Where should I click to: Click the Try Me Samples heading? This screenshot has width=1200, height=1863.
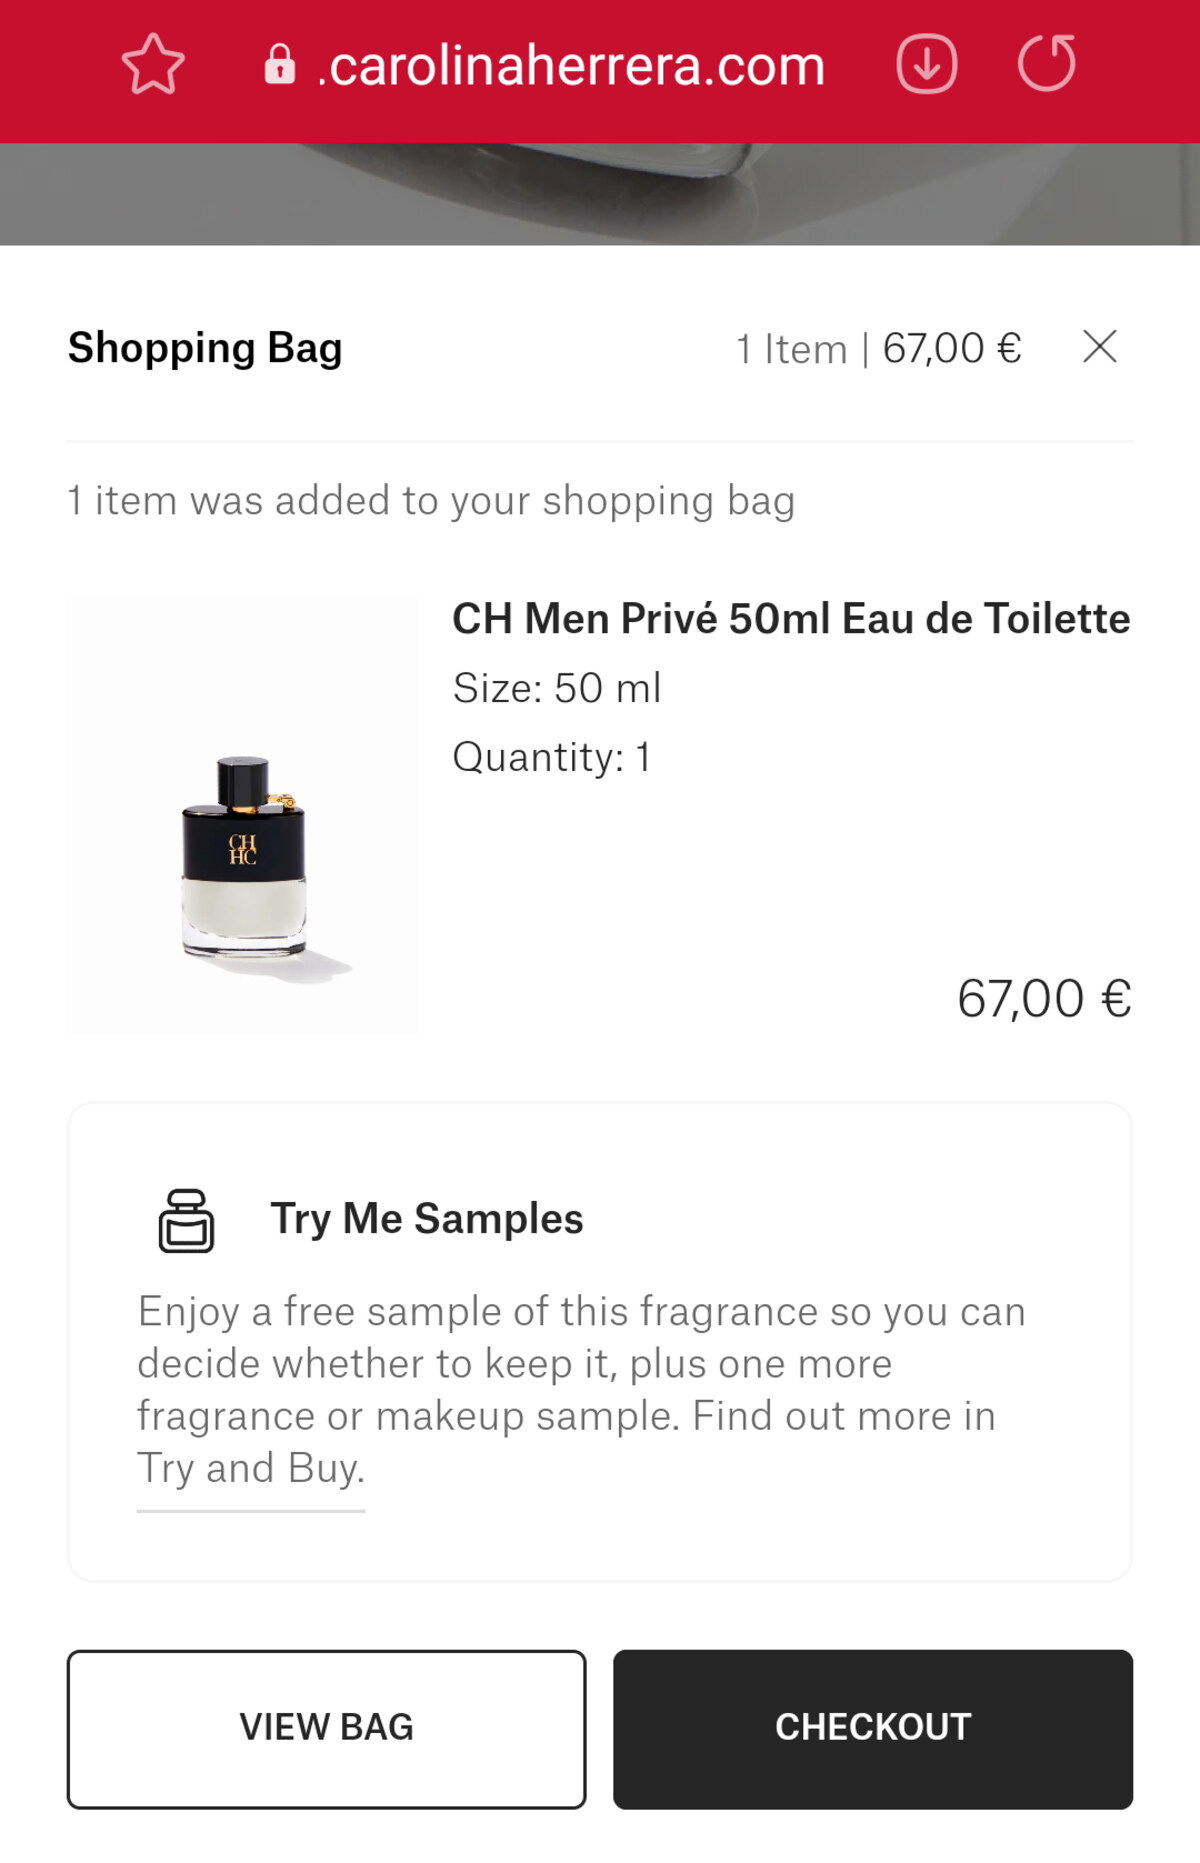426,1219
